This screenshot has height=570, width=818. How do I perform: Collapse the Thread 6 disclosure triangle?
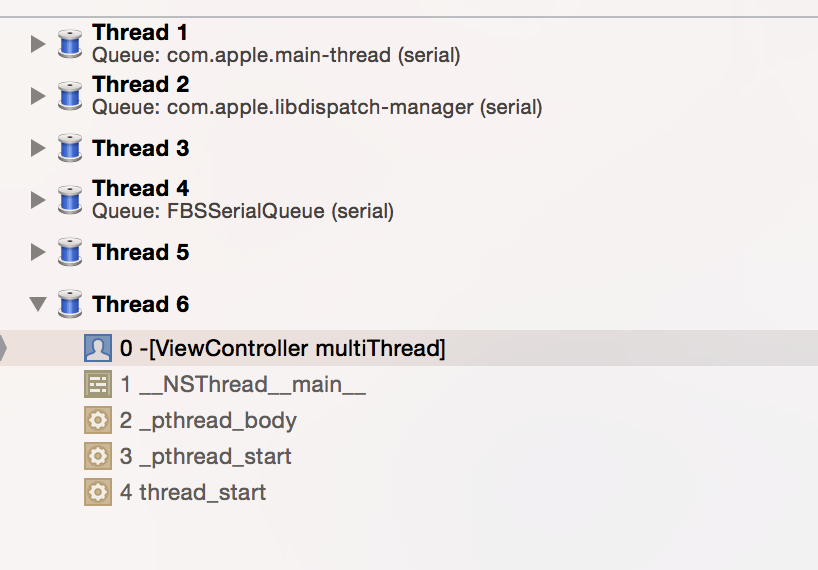pyautogui.click(x=38, y=304)
